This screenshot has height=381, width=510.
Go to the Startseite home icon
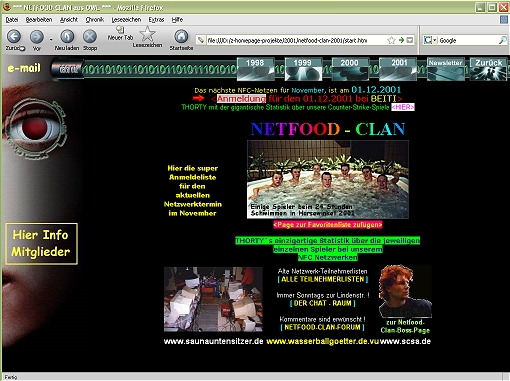181,36
